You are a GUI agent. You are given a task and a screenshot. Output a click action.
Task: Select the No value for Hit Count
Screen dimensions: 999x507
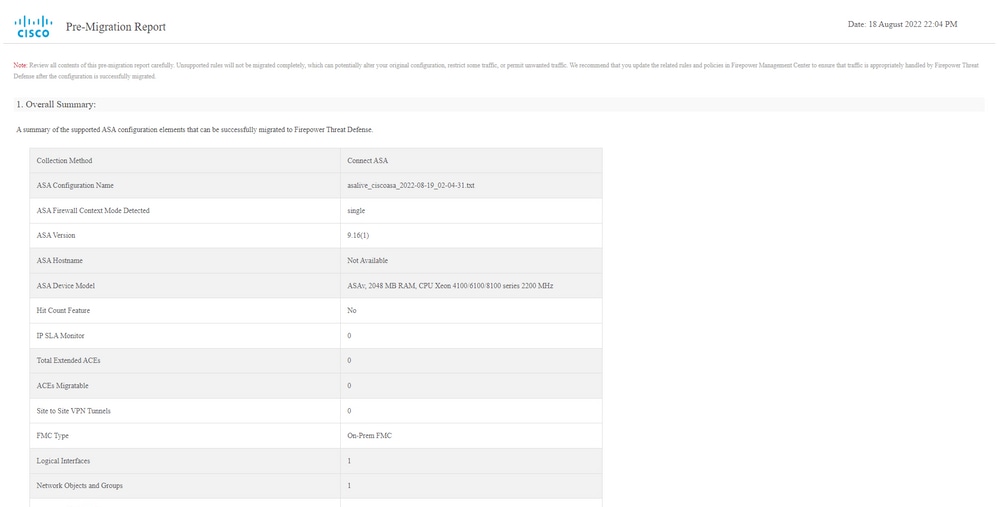tap(352, 310)
